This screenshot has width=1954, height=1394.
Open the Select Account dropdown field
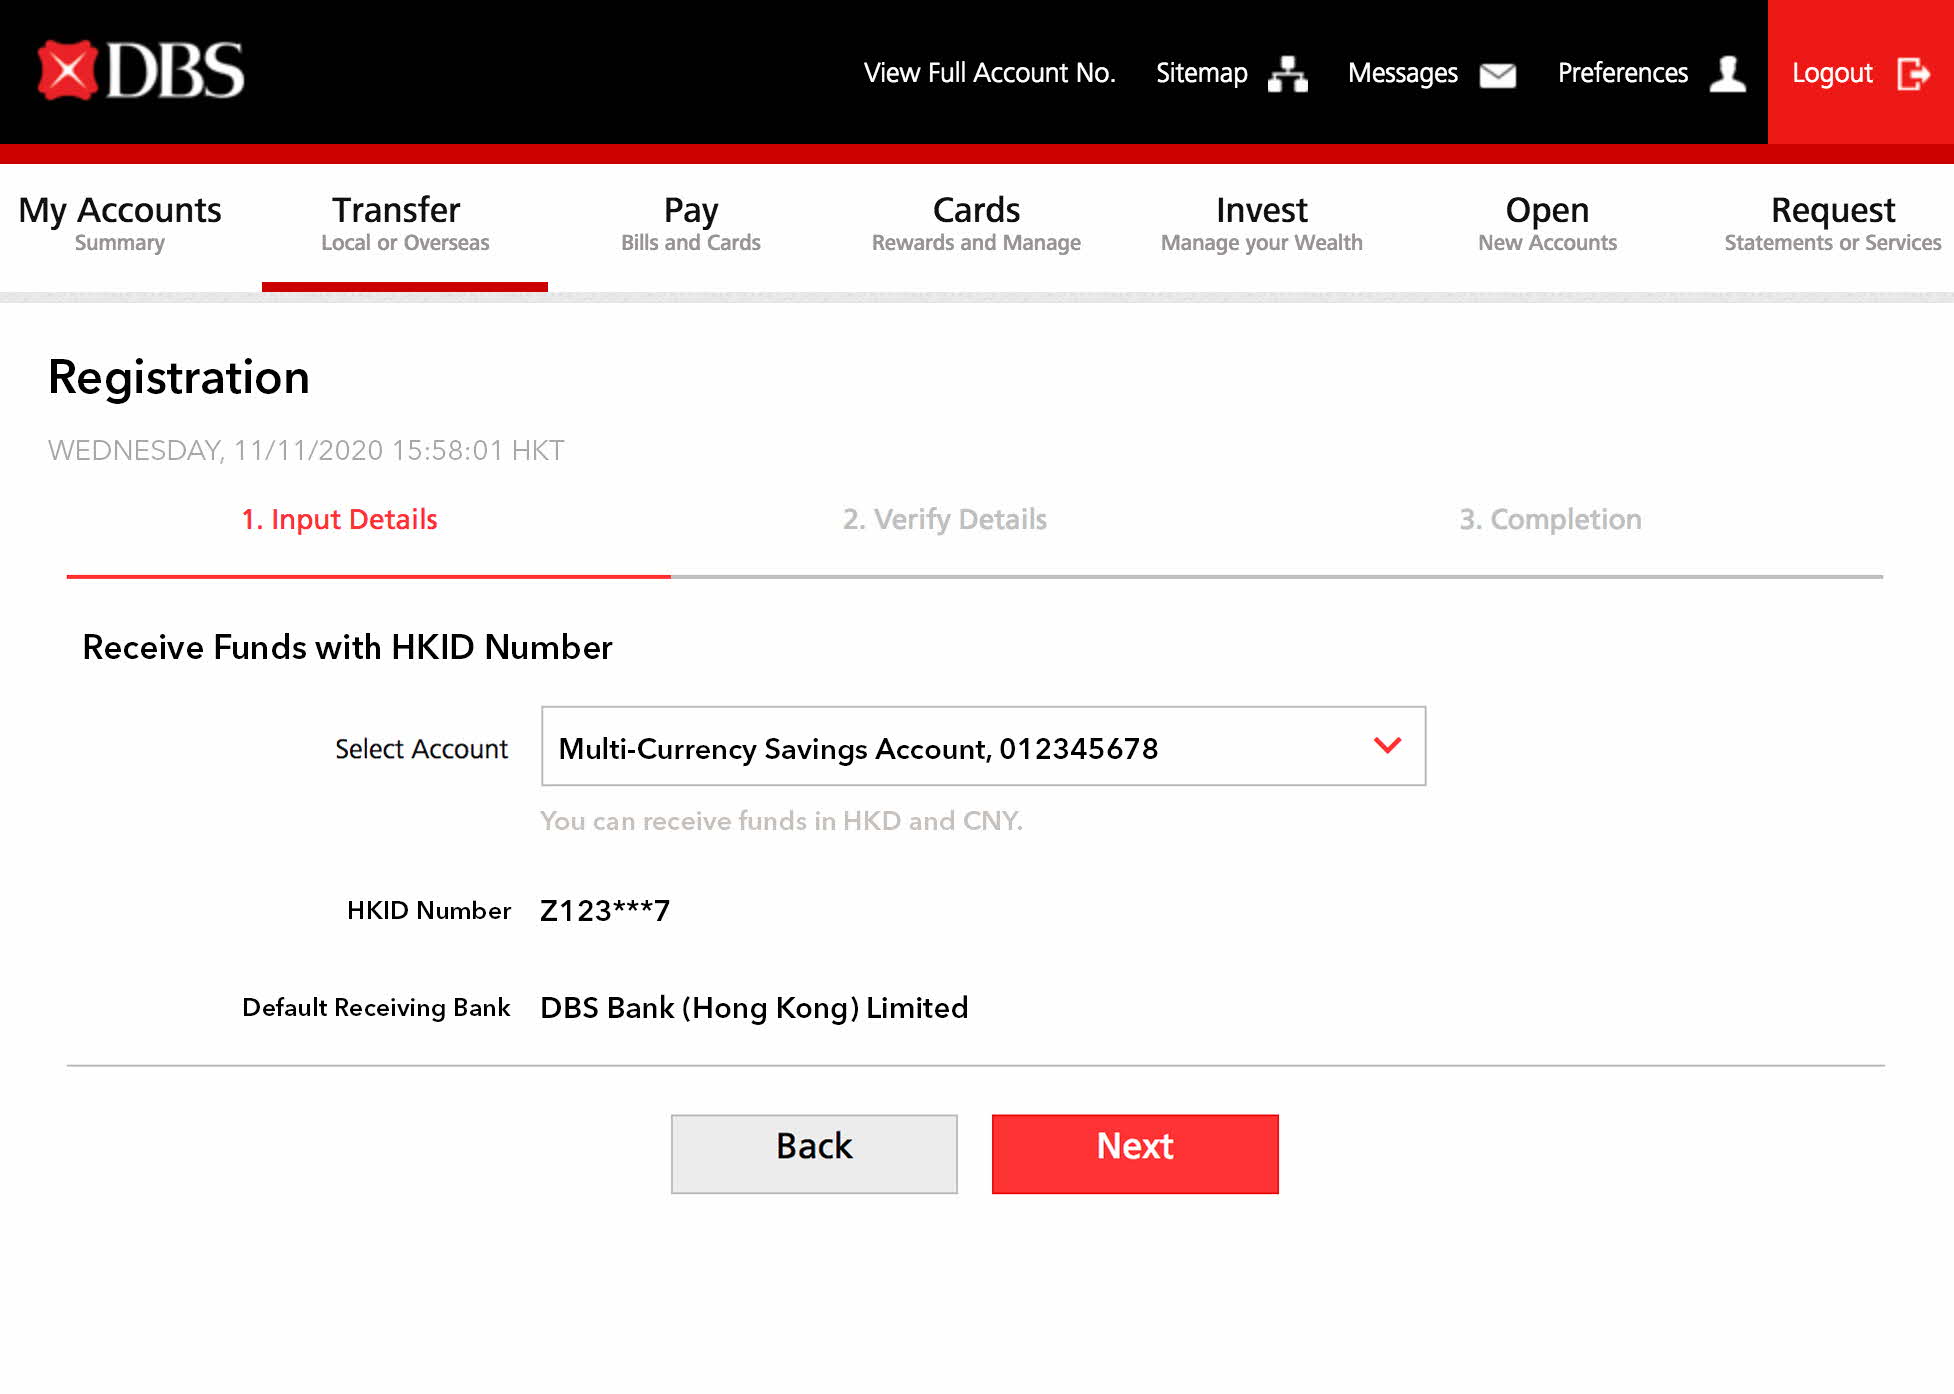pos(982,747)
